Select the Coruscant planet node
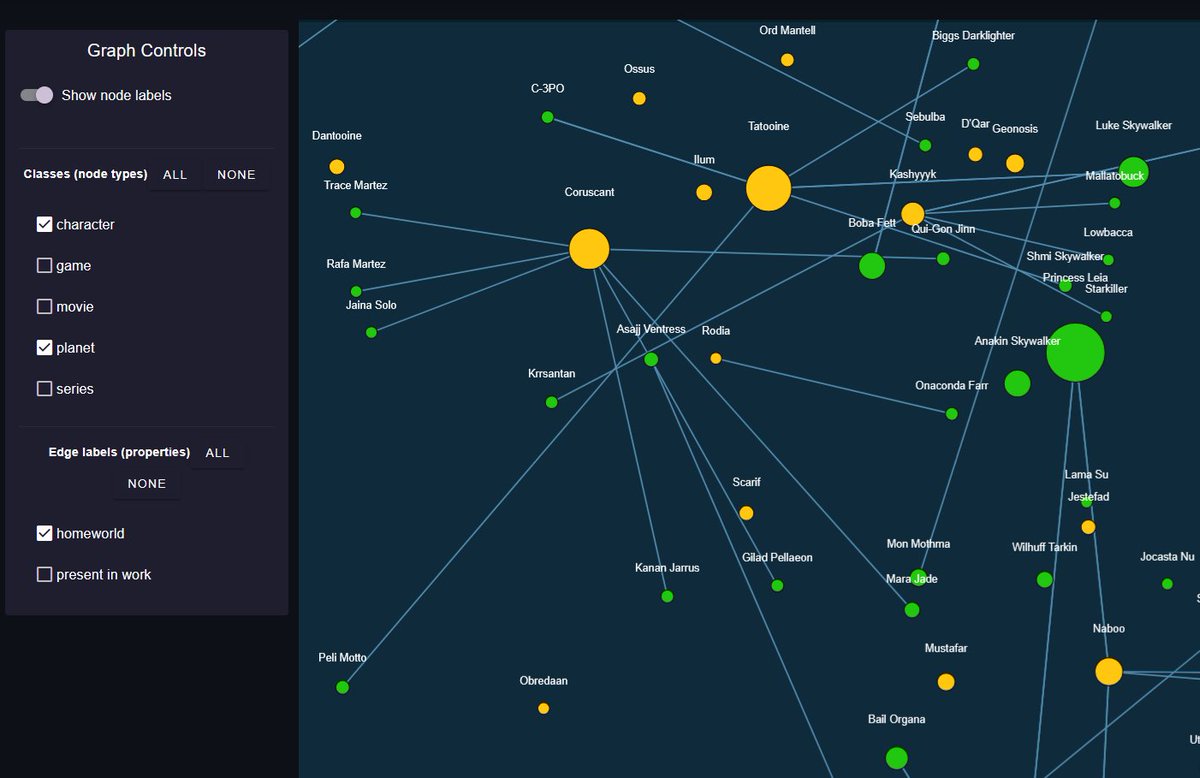The height and width of the screenshot is (778, 1200). (589, 248)
